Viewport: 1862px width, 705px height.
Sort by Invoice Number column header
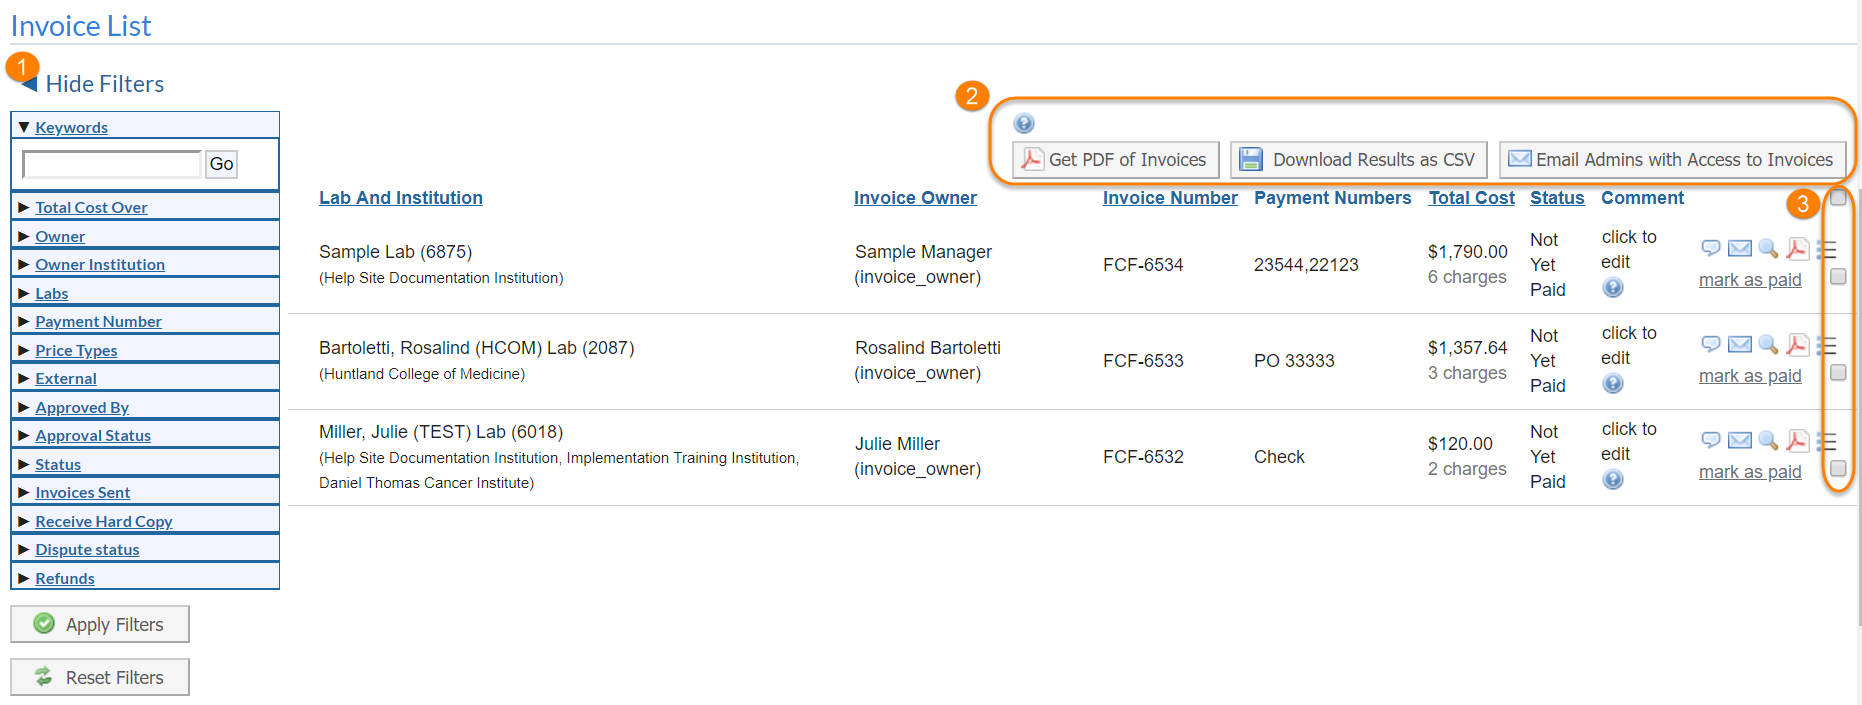pyautogui.click(x=1170, y=198)
